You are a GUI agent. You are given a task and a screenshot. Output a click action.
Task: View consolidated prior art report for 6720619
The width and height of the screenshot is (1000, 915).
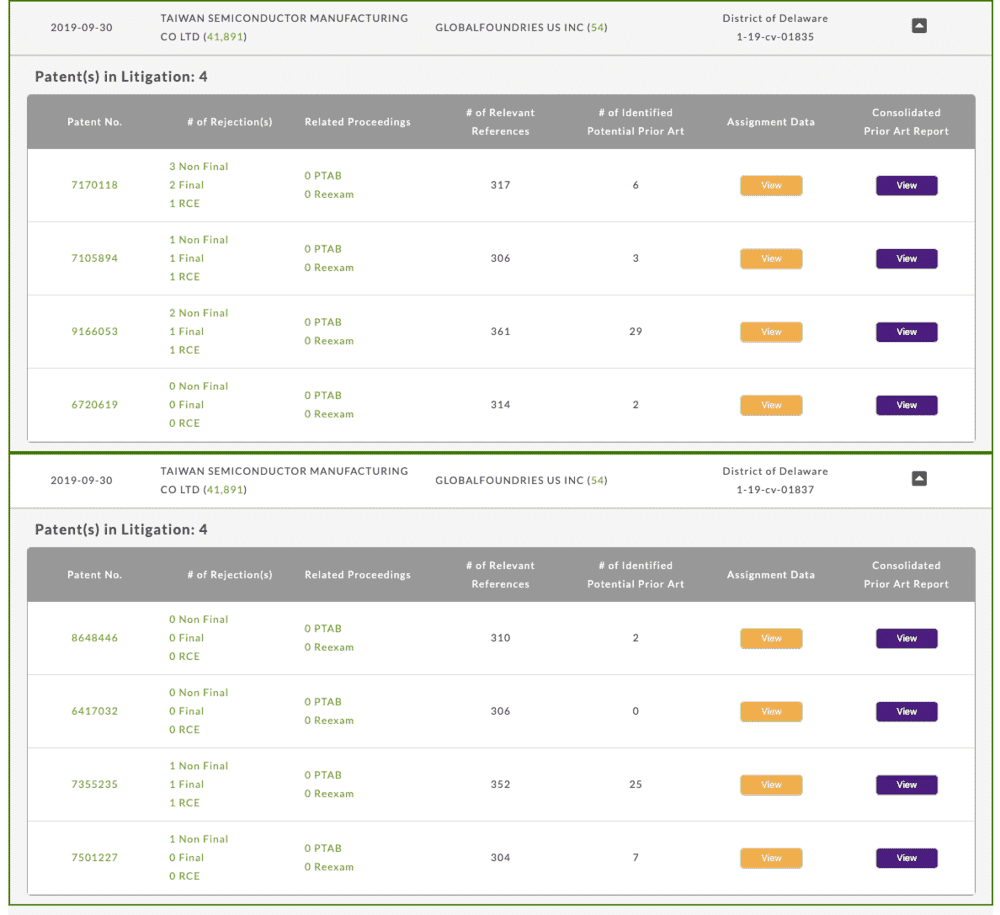(906, 406)
